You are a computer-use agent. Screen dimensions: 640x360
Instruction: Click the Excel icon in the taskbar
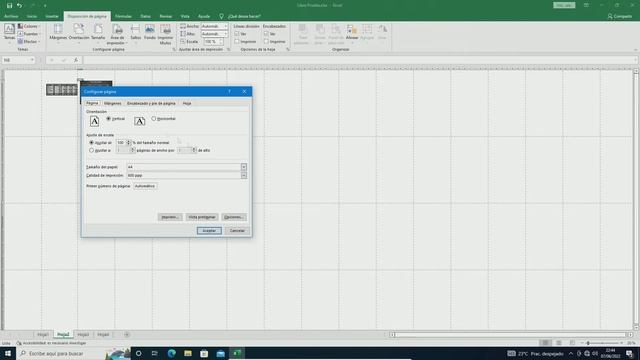point(237,353)
